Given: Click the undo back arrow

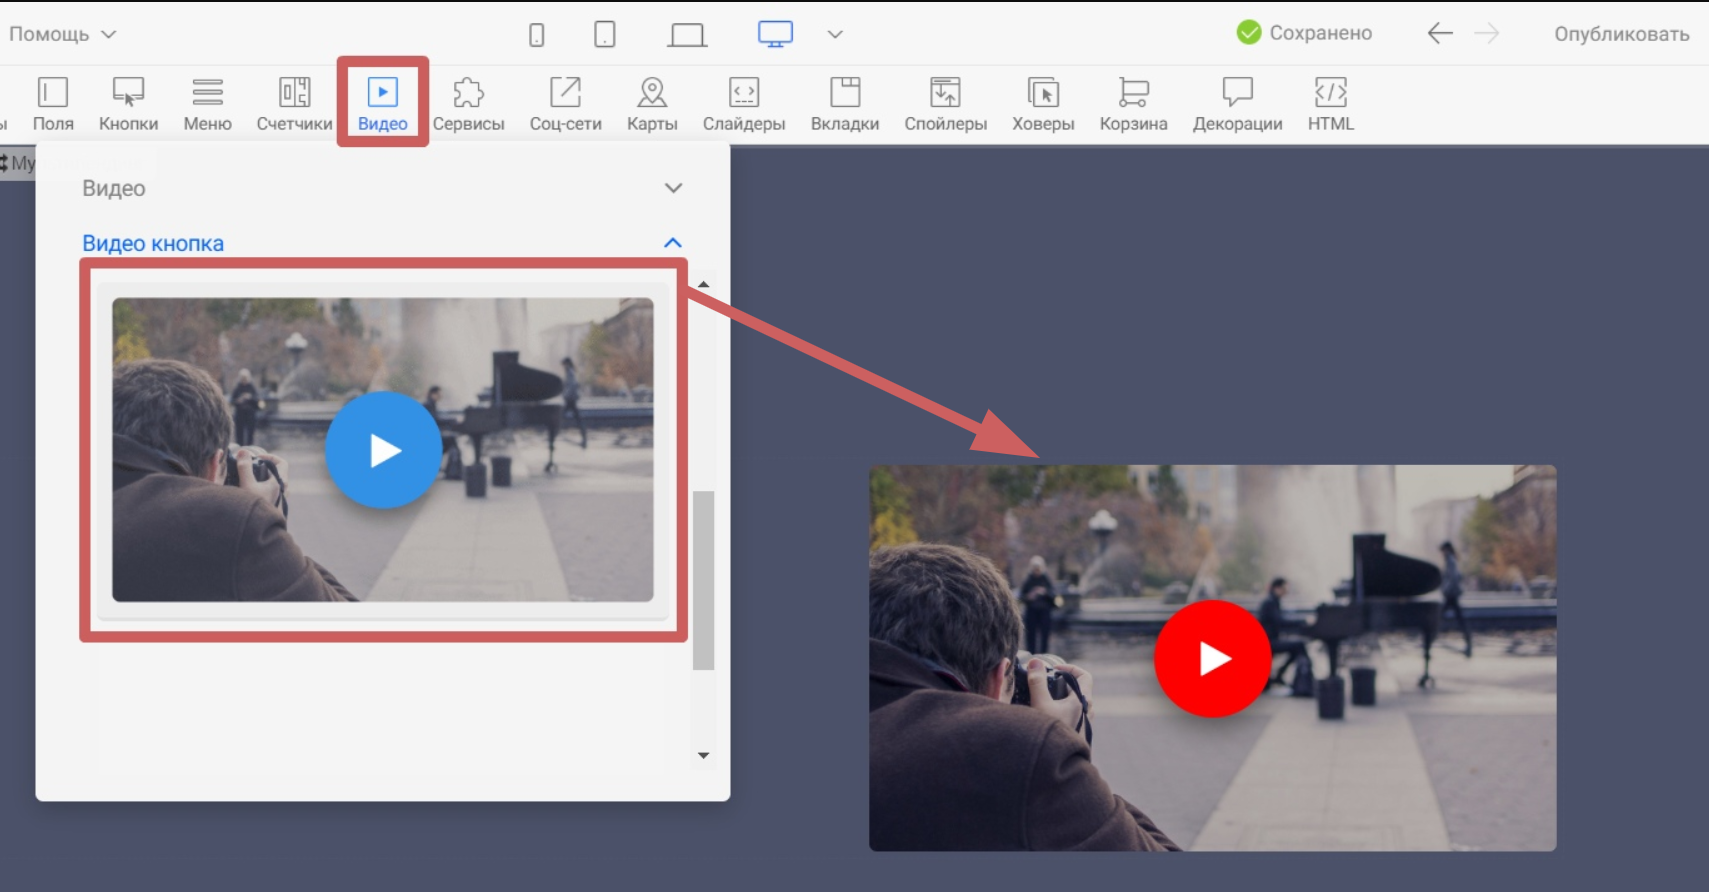Looking at the screenshot, I should (x=1439, y=34).
